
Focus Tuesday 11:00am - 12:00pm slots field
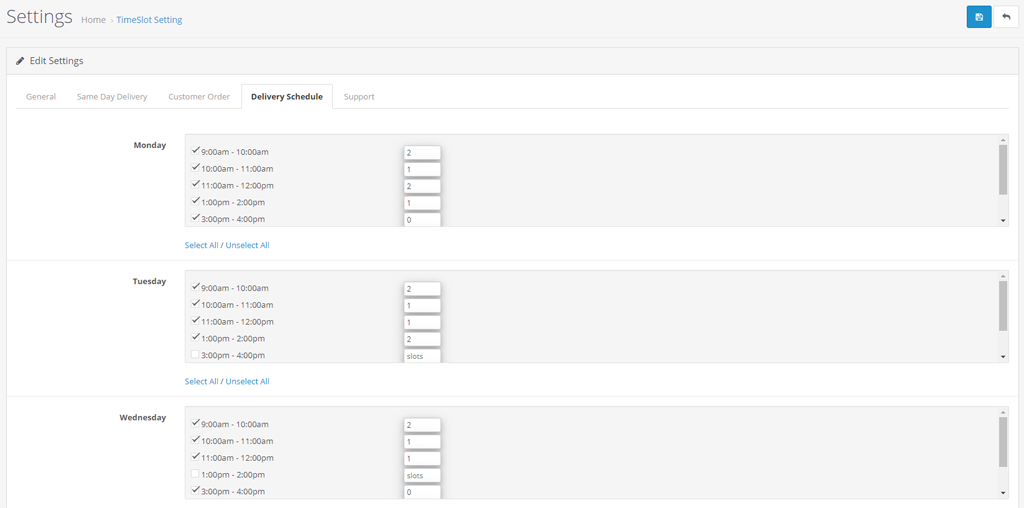coord(422,323)
